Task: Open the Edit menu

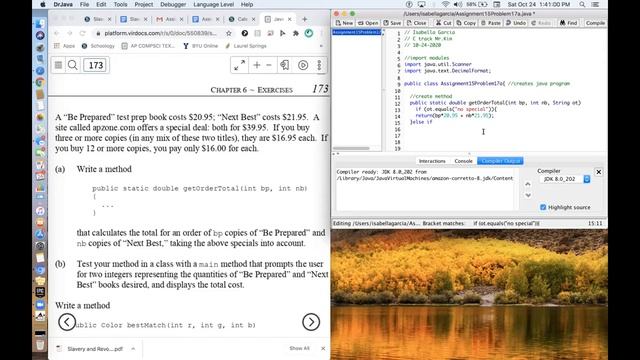Action: (101, 4)
